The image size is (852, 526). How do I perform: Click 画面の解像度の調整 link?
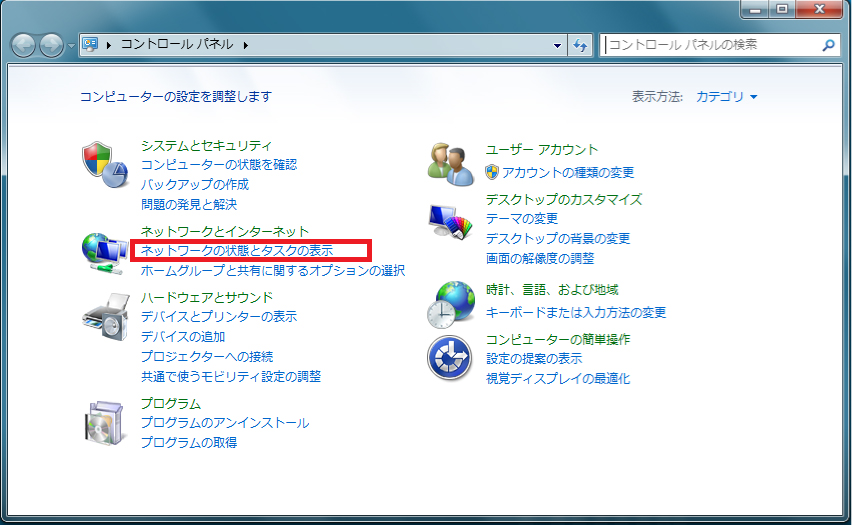pos(540,258)
